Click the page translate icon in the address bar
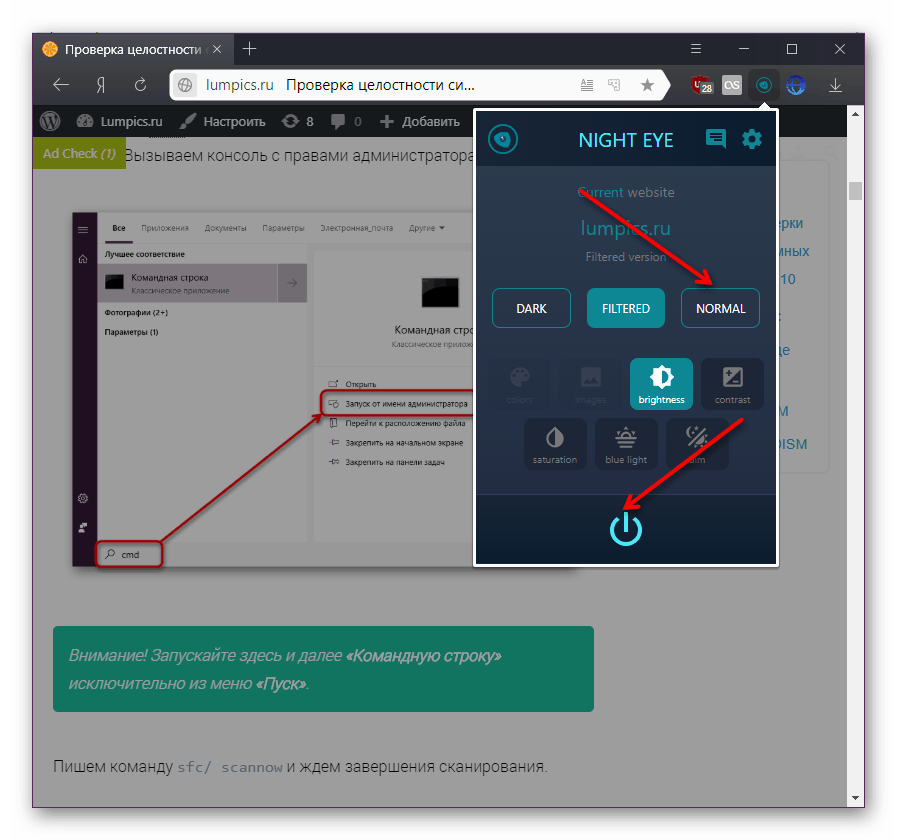 [x=614, y=85]
